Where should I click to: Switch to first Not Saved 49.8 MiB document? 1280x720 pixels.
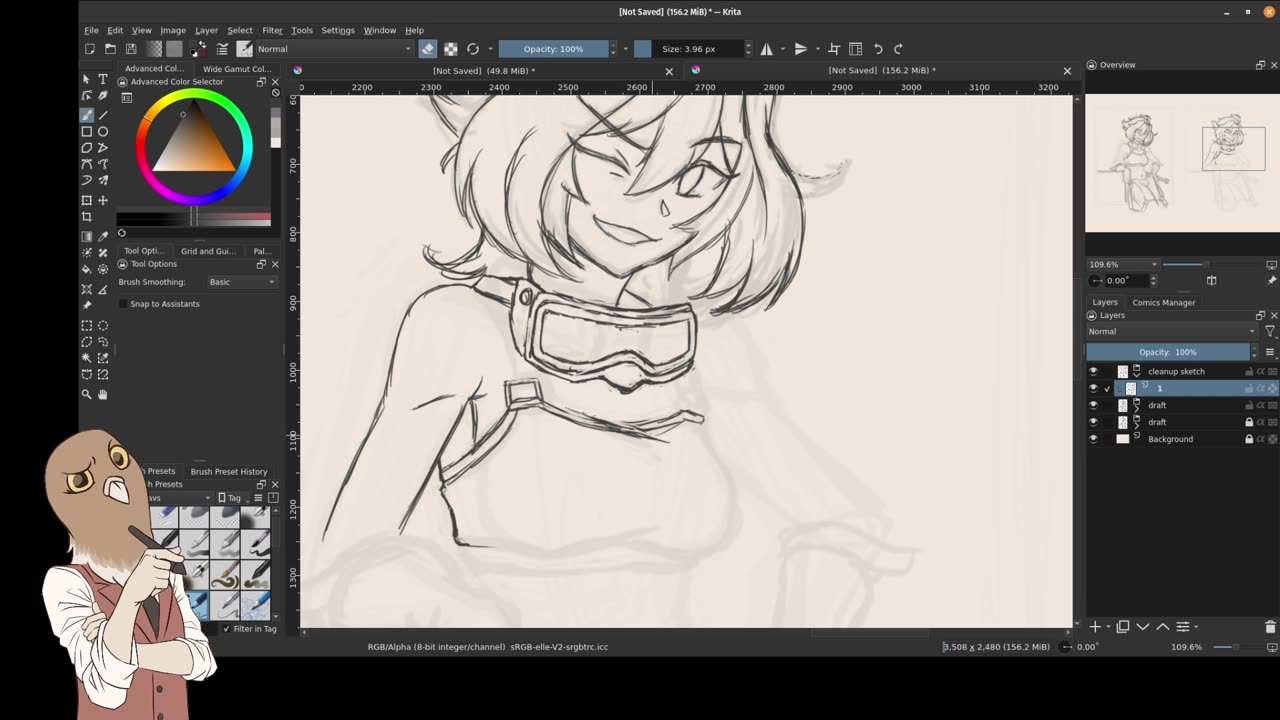pyautogui.click(x=483, y=71)
